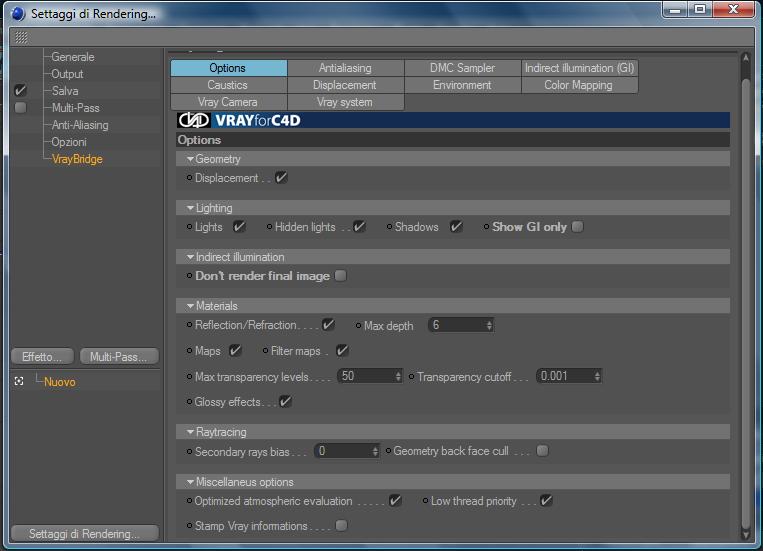Uncheck the Salva checkbox in sidebar
The width and height of the screenshot is (763, 551).
pos(20,91)
